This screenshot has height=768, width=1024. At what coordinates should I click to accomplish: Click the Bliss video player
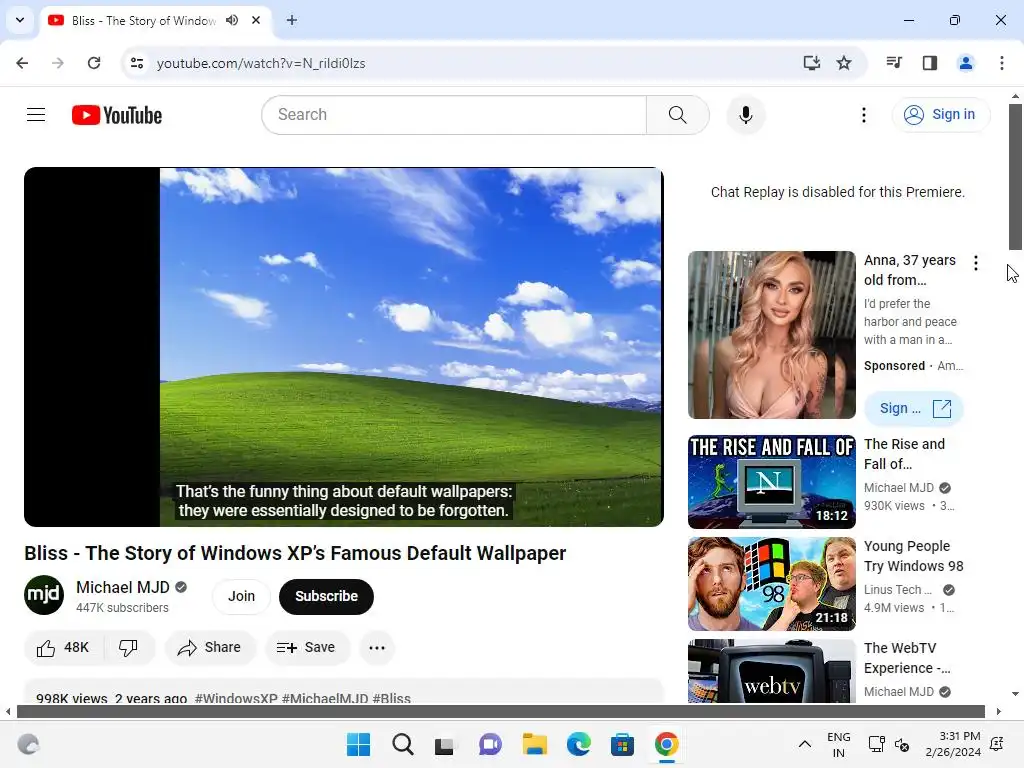tap(344, 347)
